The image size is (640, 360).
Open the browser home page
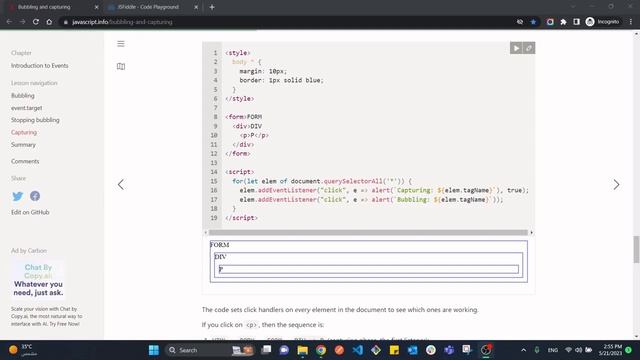coord(49,22)
